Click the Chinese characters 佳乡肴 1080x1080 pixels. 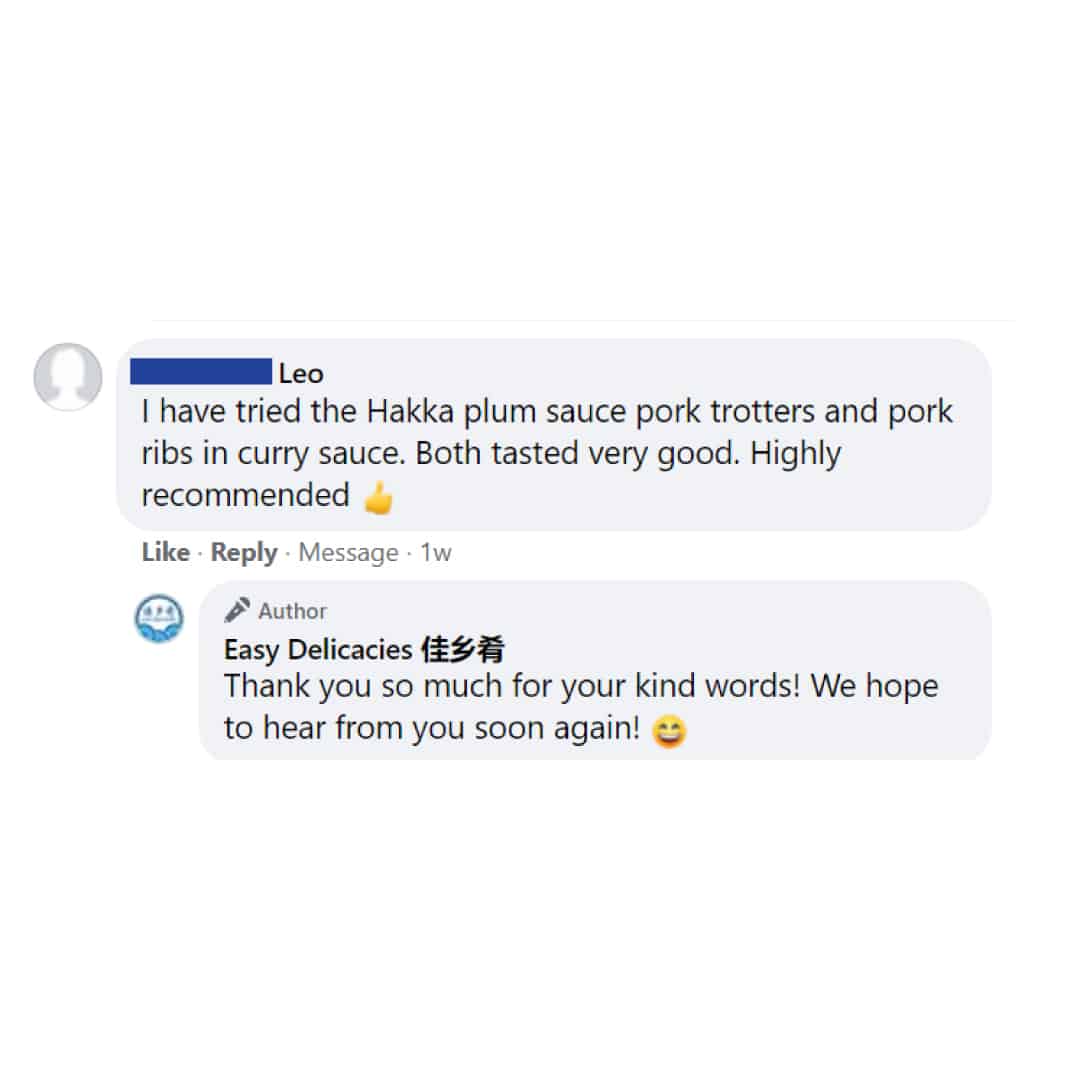click(463, 650)
